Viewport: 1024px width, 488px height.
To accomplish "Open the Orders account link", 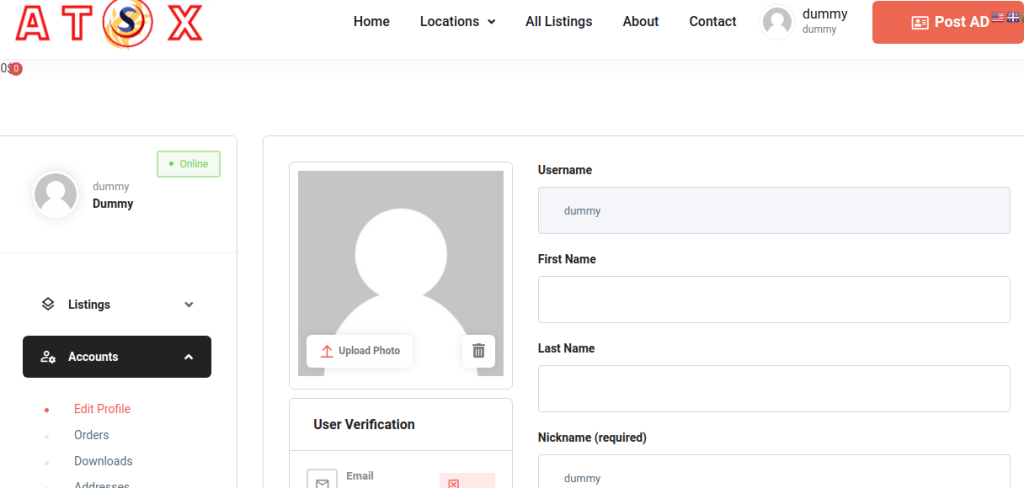I will (x=91, y=435).
